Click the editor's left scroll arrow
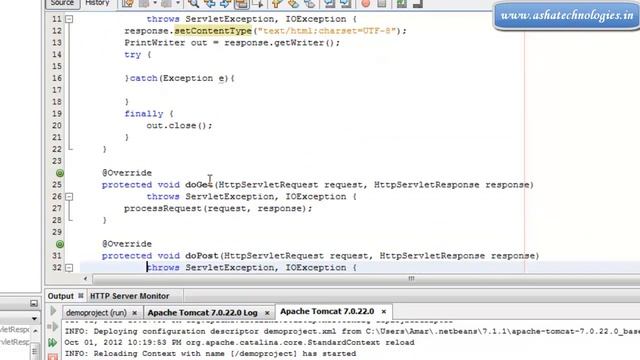The width and height of the screenshot is (640, 360). [85, 279]
